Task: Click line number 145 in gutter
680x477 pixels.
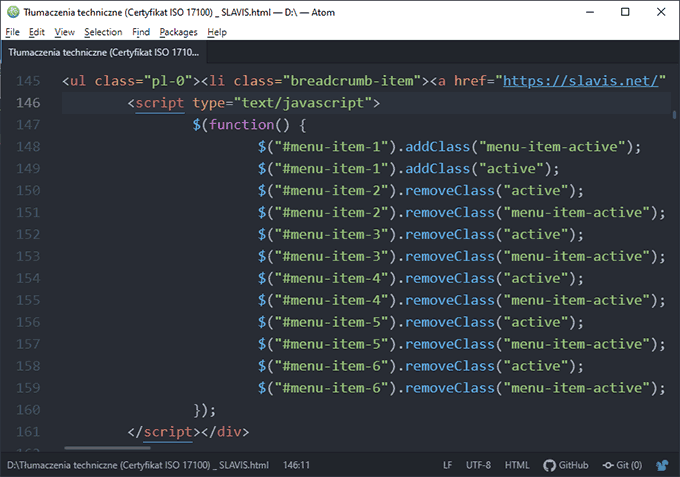Action: 28,81
